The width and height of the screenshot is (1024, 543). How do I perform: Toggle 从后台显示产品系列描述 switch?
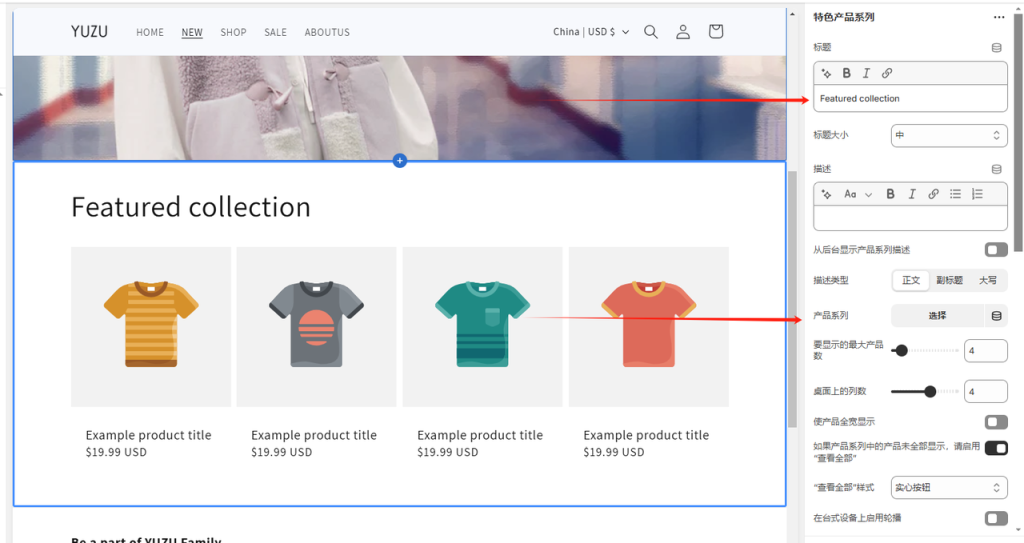[x=996, y=250]
